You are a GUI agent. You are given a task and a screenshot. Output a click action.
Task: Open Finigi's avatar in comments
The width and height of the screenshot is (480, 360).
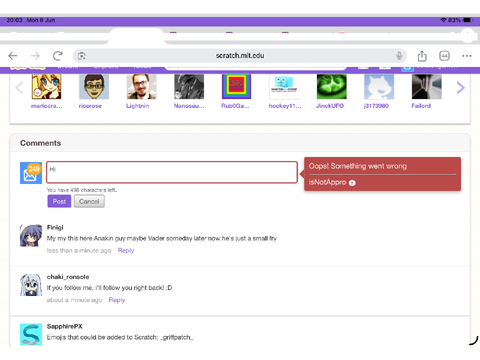31,235
